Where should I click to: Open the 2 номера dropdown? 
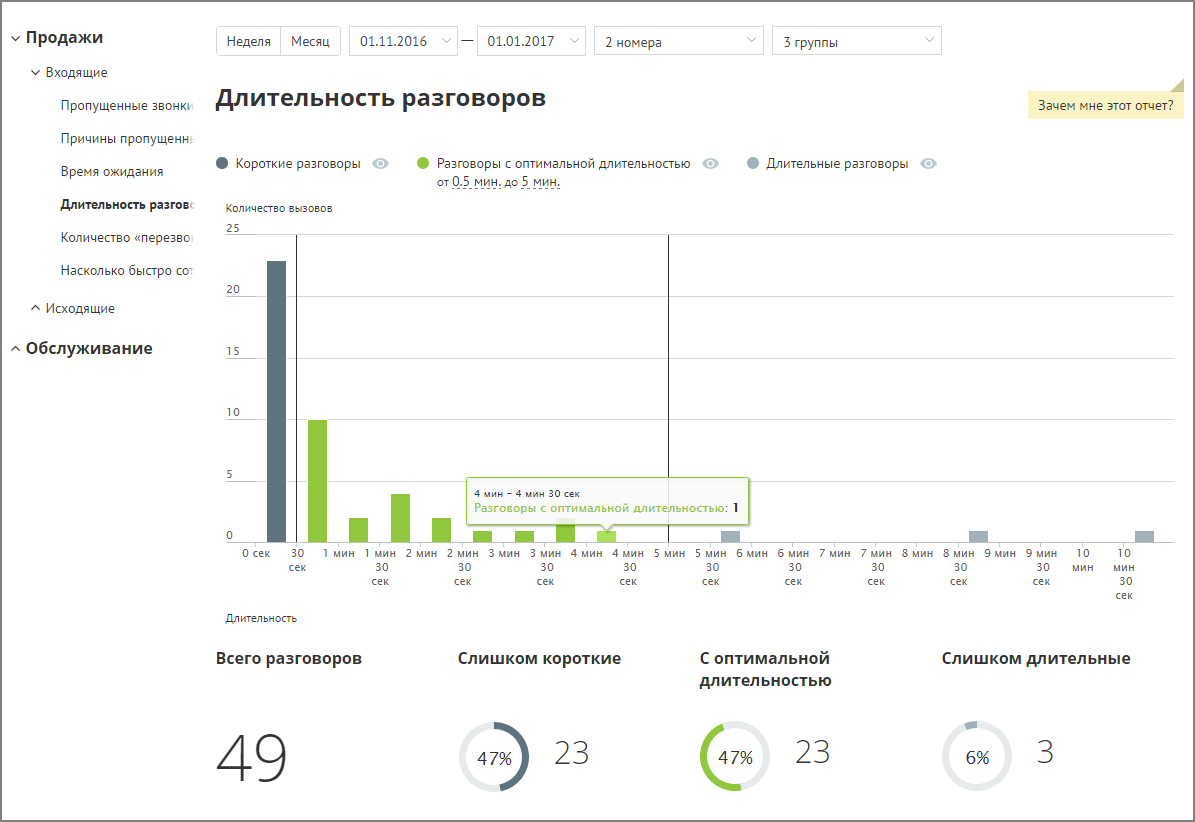click(x=679, y=41)
